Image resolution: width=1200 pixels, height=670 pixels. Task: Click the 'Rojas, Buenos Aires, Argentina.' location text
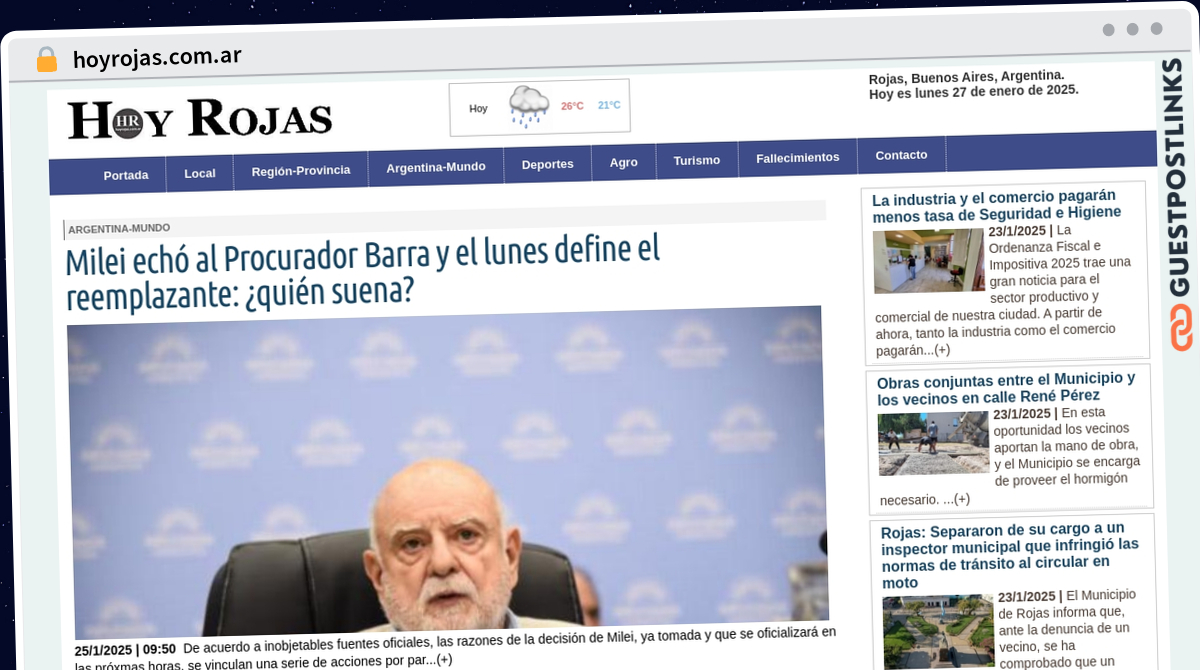[x=967, y=77]
